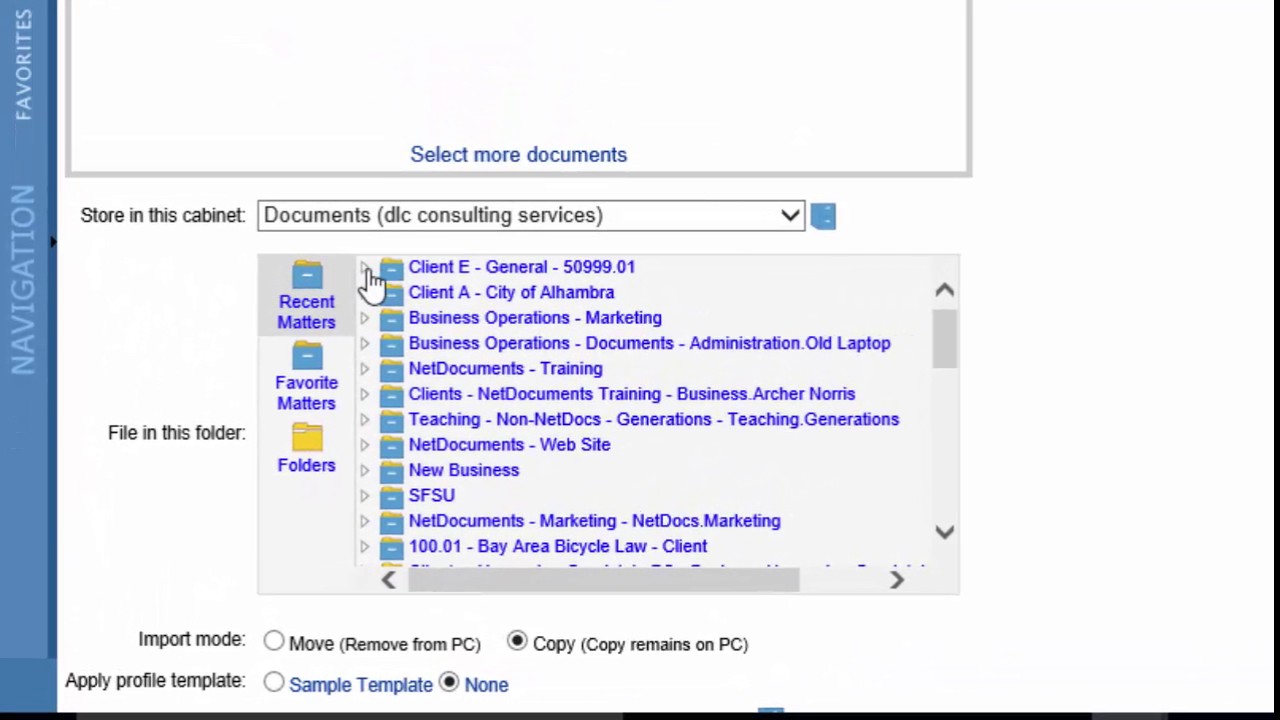
Task: Expand Clients - NetDocuments Training node
Action: coord(364,394)
